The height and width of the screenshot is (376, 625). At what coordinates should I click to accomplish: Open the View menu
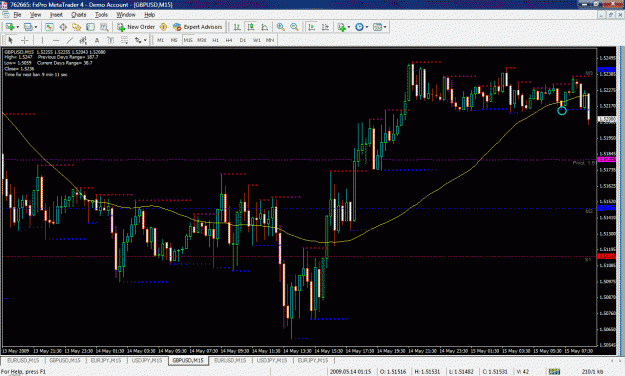(35, 15)
